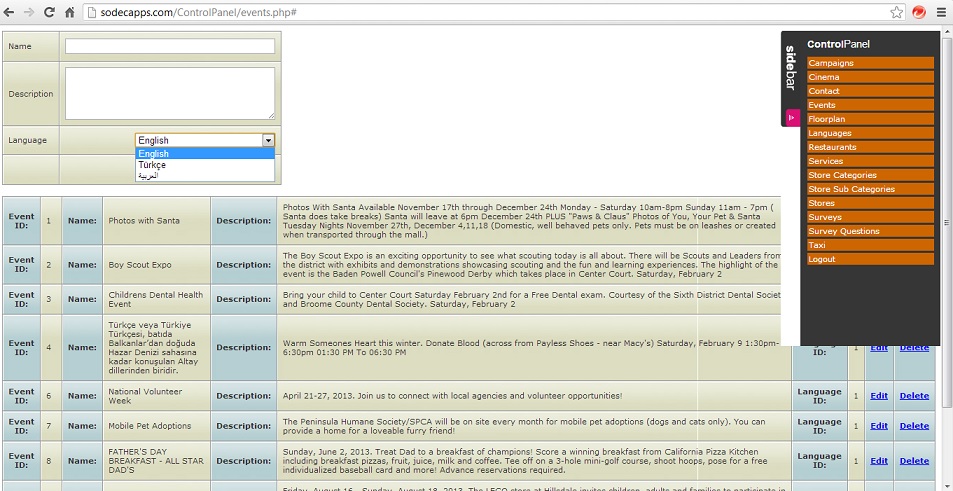Edit the Mobile Pet Adoptions event
The height and width of the screenshot is (491, 953).
coord(878,426)
